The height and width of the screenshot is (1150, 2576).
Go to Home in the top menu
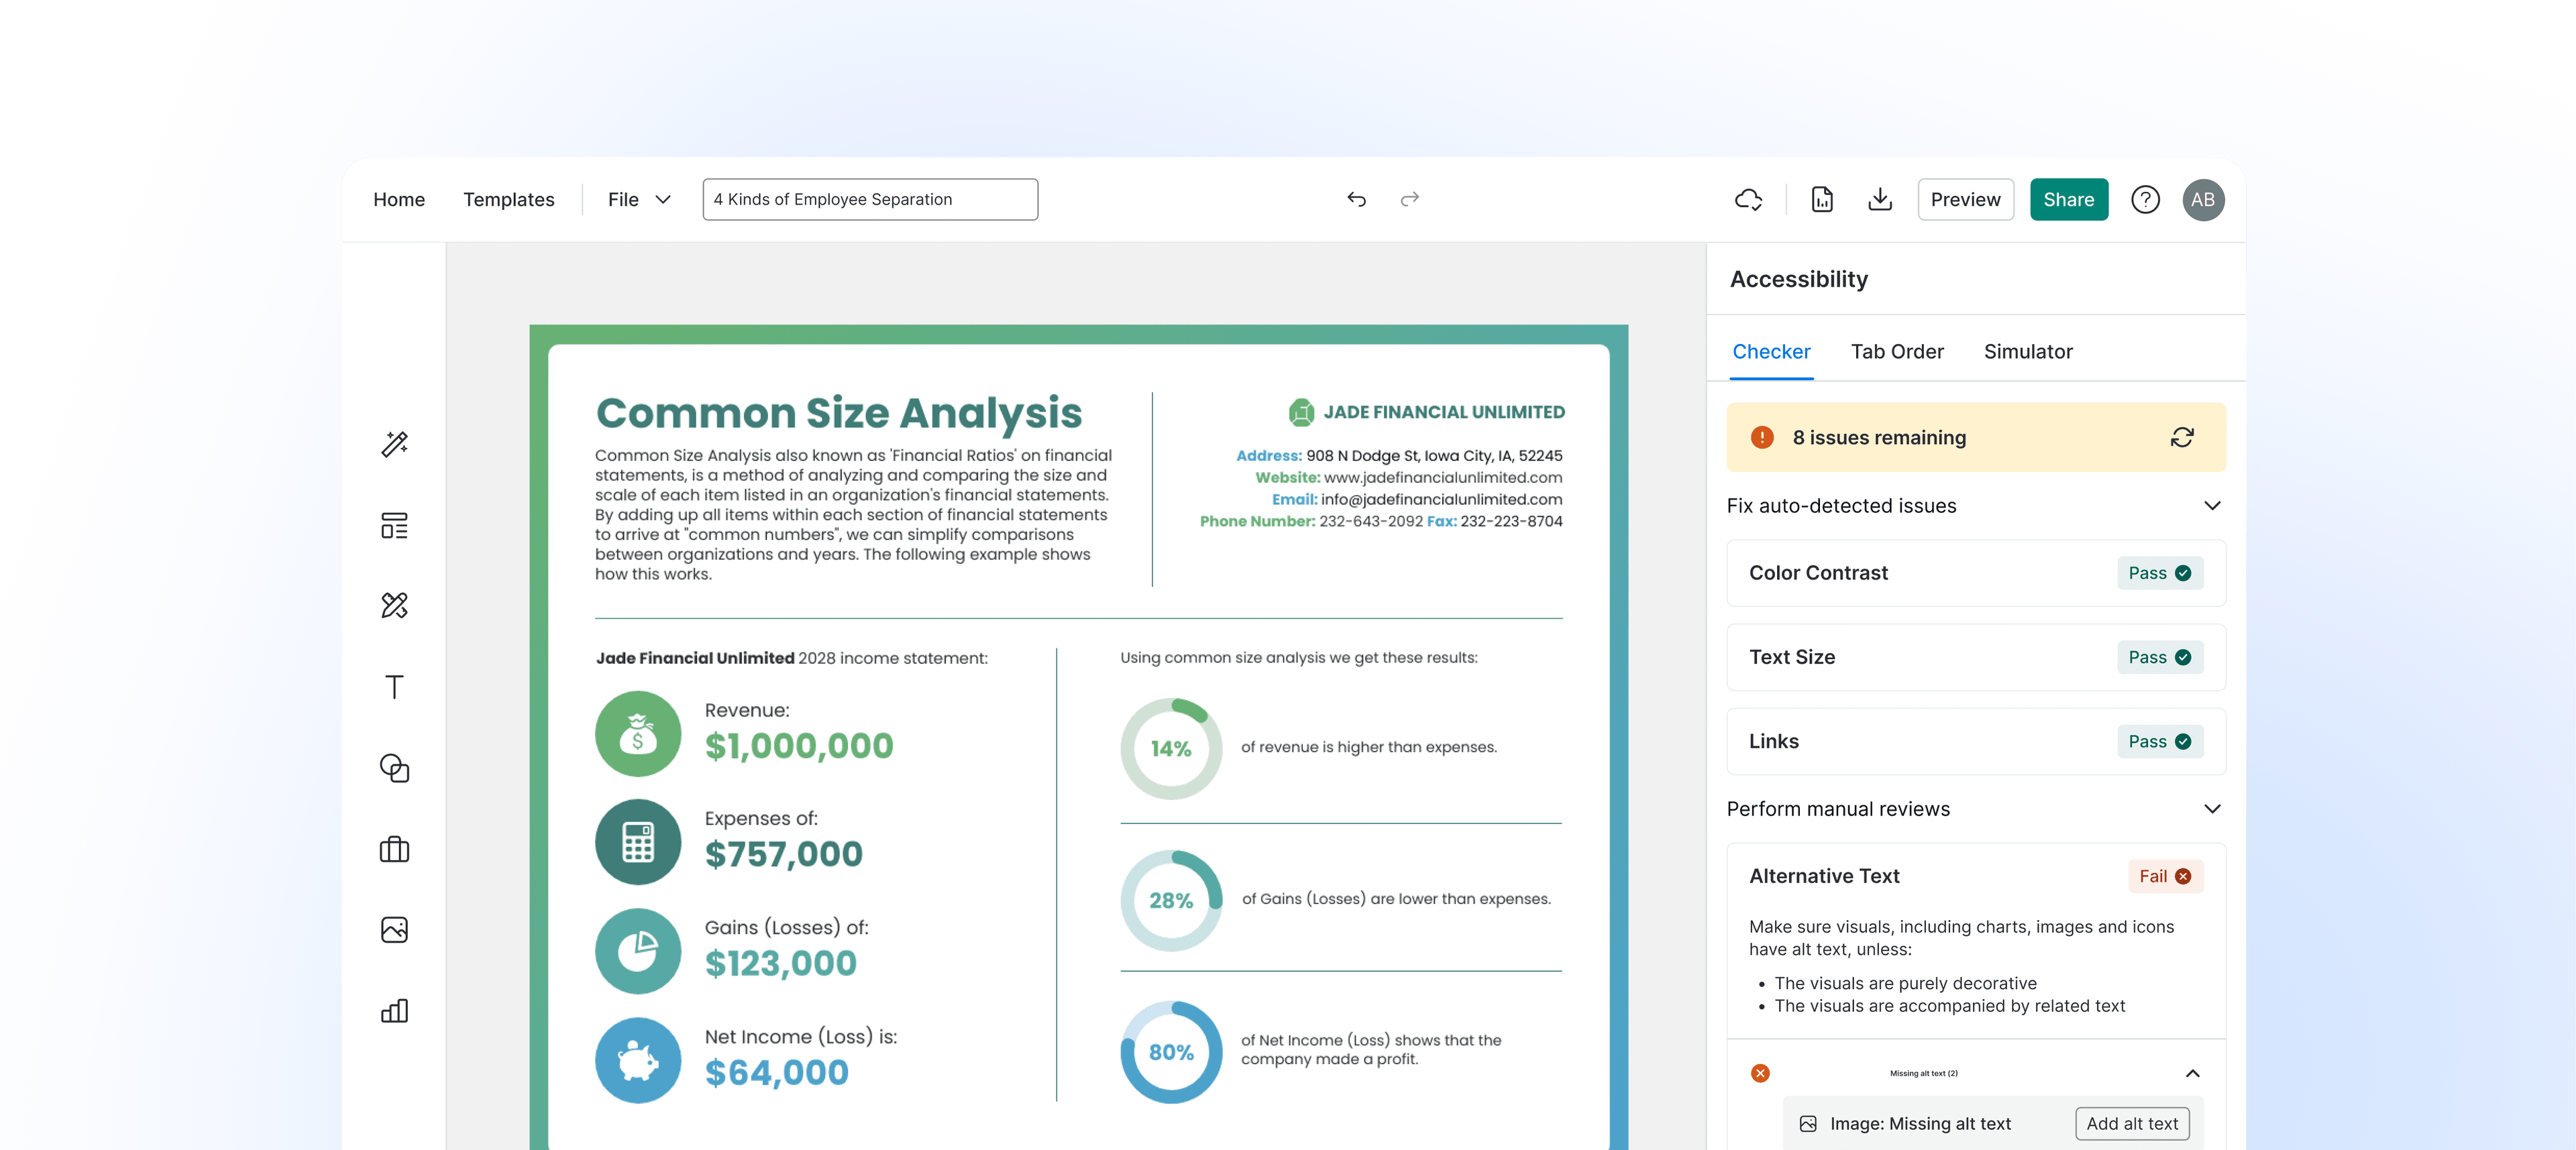(399, 200)
